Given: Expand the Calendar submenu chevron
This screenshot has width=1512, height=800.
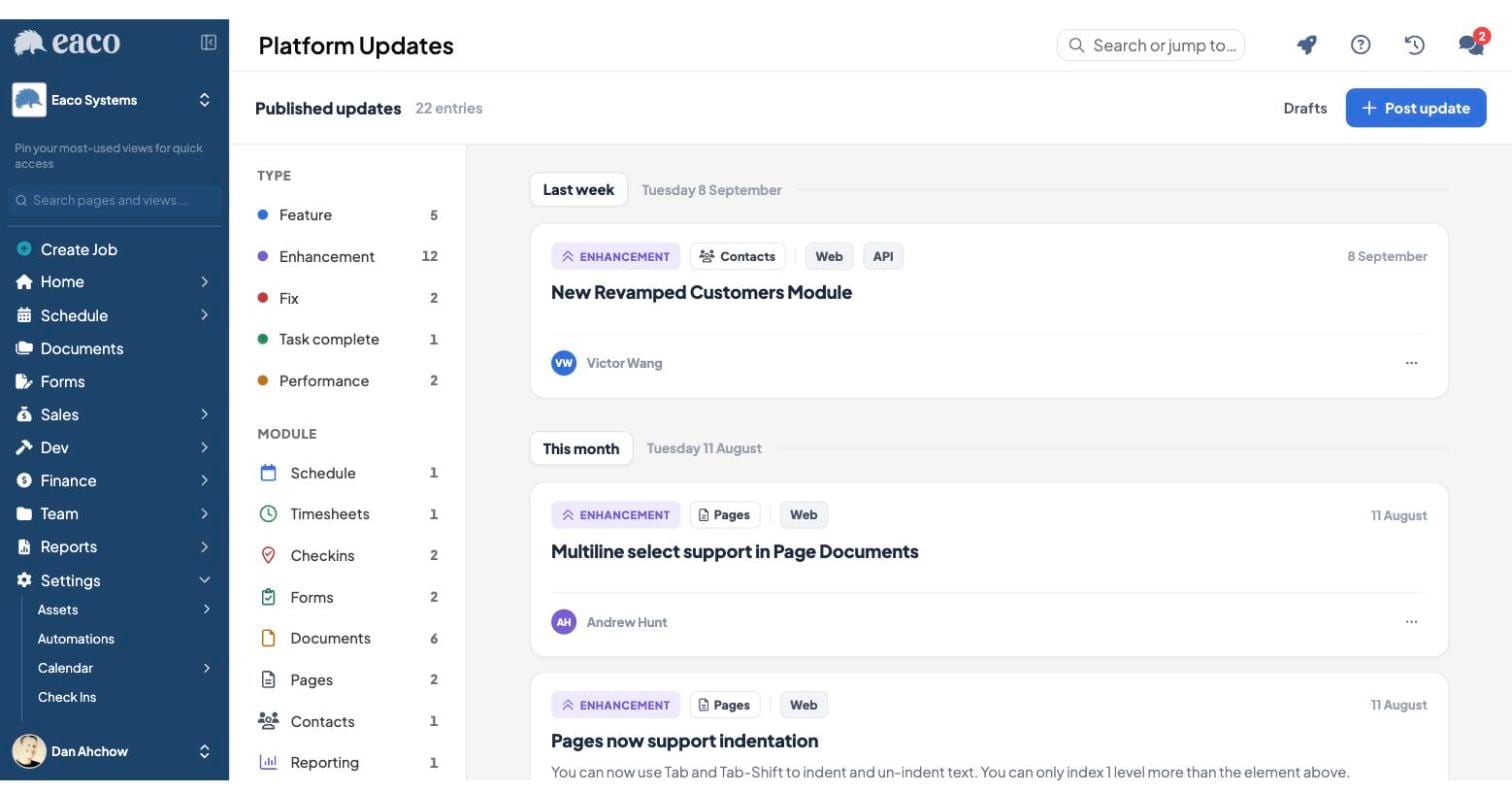Looking at the screenshot, I should (206, 668).
